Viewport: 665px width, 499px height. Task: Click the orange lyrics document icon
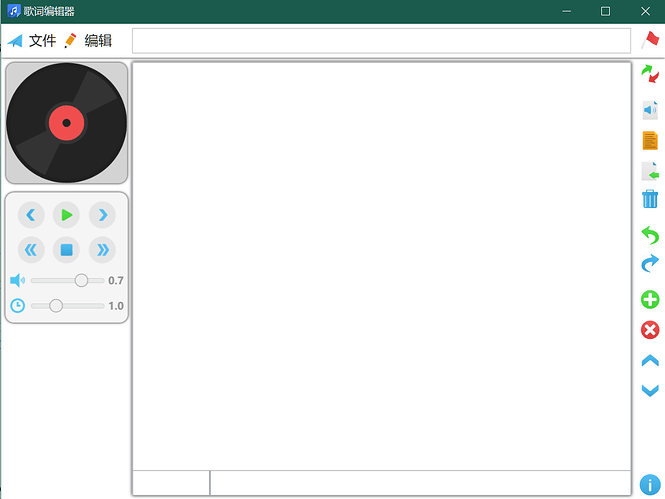650,141
